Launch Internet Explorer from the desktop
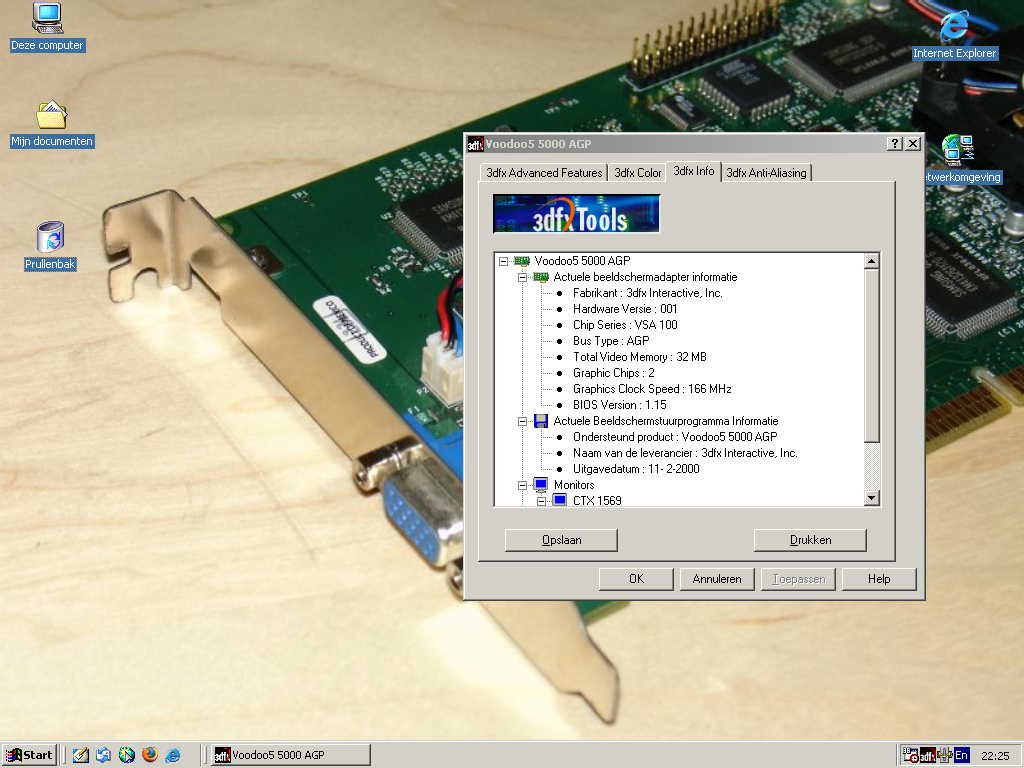The width and height of the screenshot is (1024, 768). tap(954, 26)
